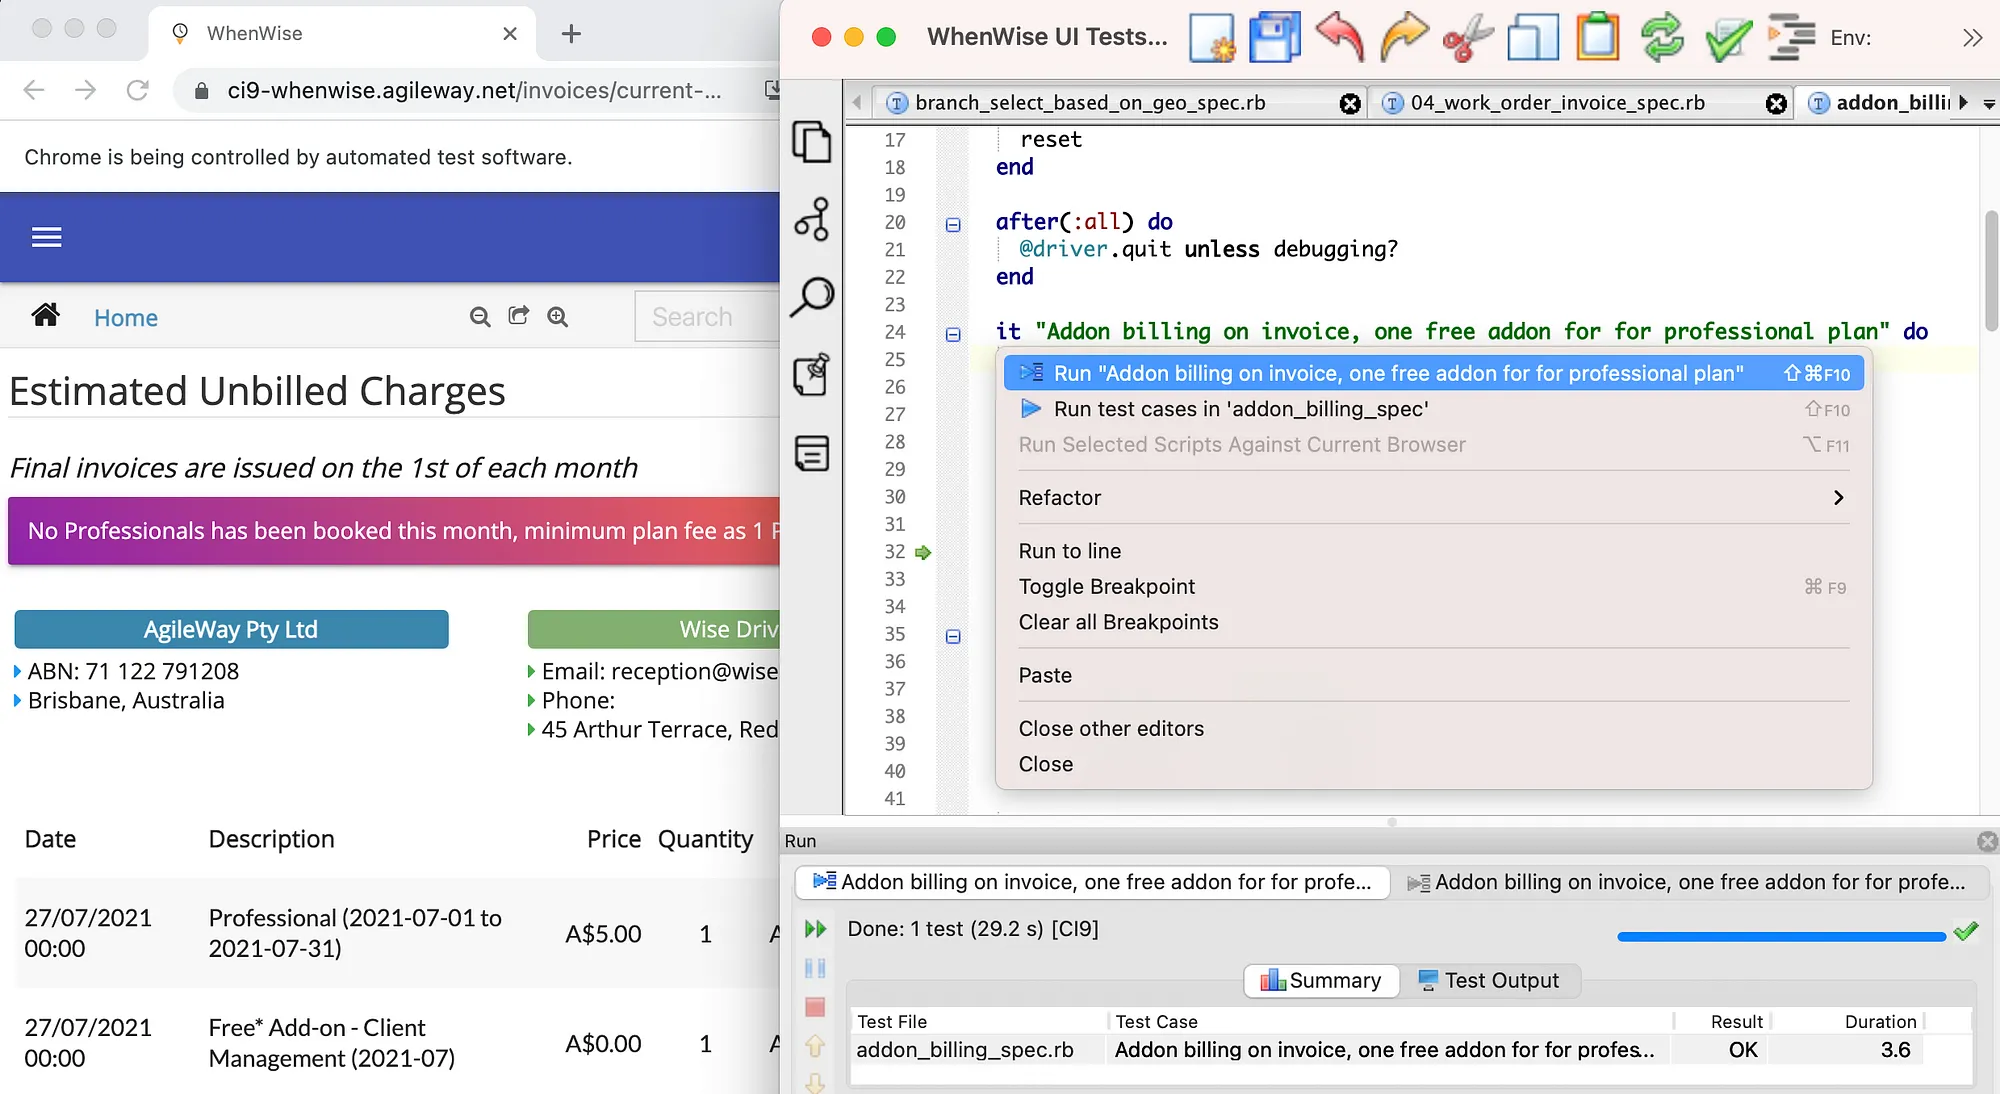Collapse the code fold at line 35
This screenshot has height=1094, width=2000.
953,636
